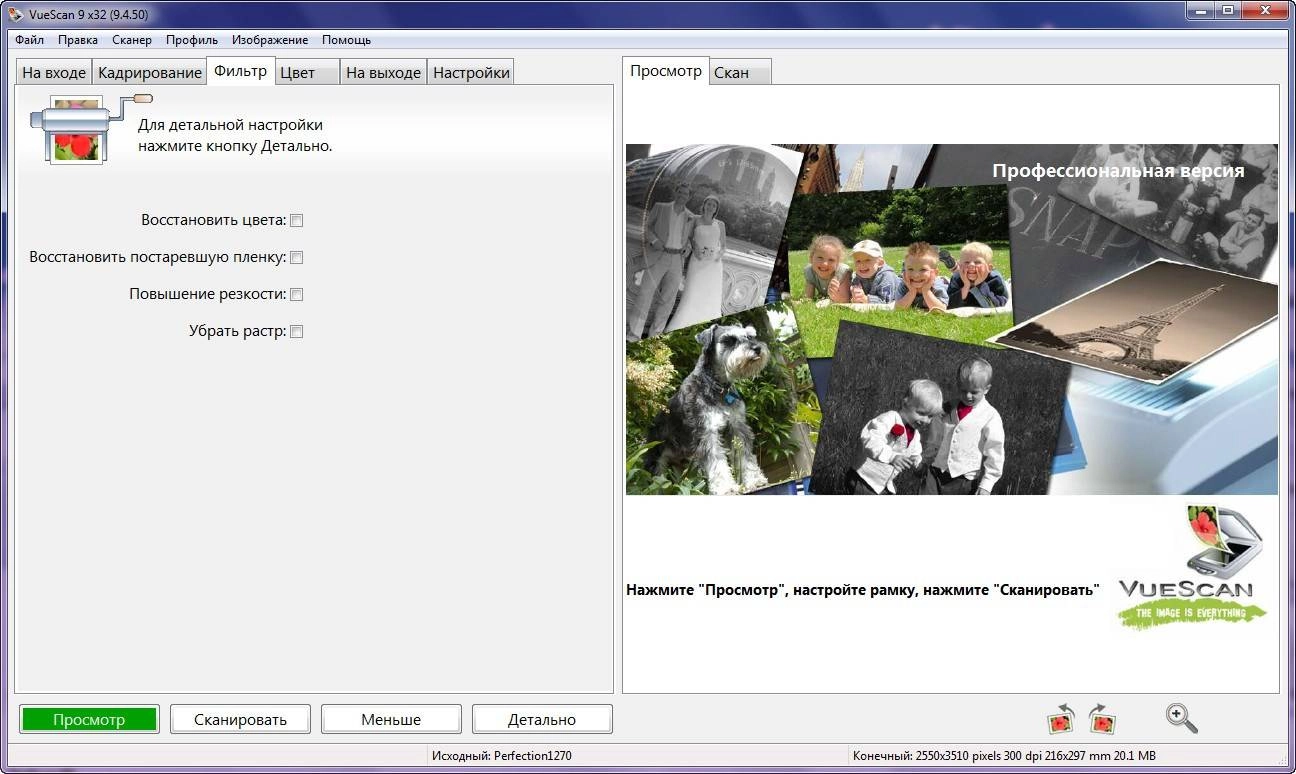Click the Сканировать button
Screen dimensions: 1296x774
tap(240, 719)
